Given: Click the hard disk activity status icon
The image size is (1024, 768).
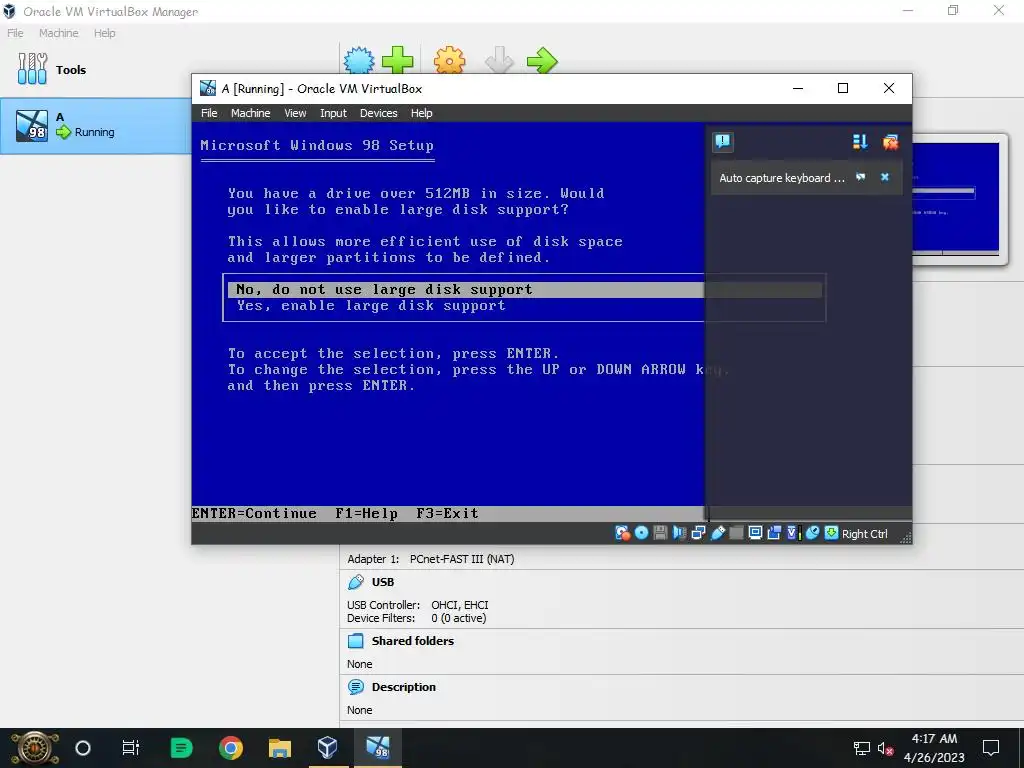Looking at the screenshot, I should click(x=622, y=533).
